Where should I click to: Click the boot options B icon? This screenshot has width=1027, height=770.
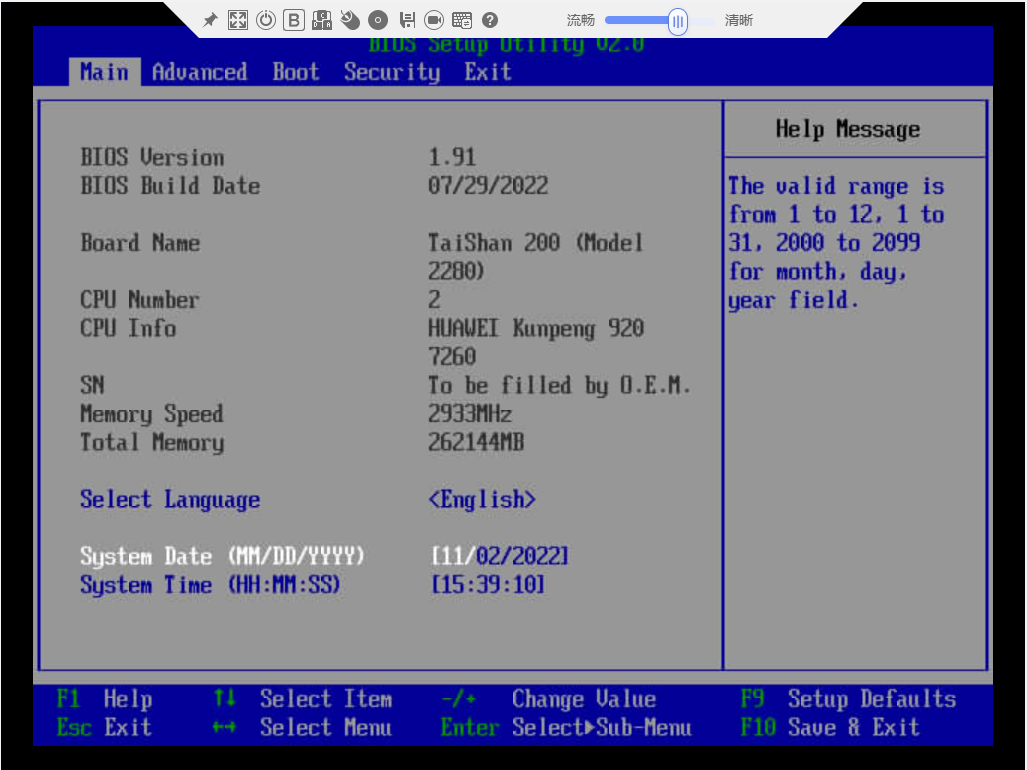click(x=294, y=20)
